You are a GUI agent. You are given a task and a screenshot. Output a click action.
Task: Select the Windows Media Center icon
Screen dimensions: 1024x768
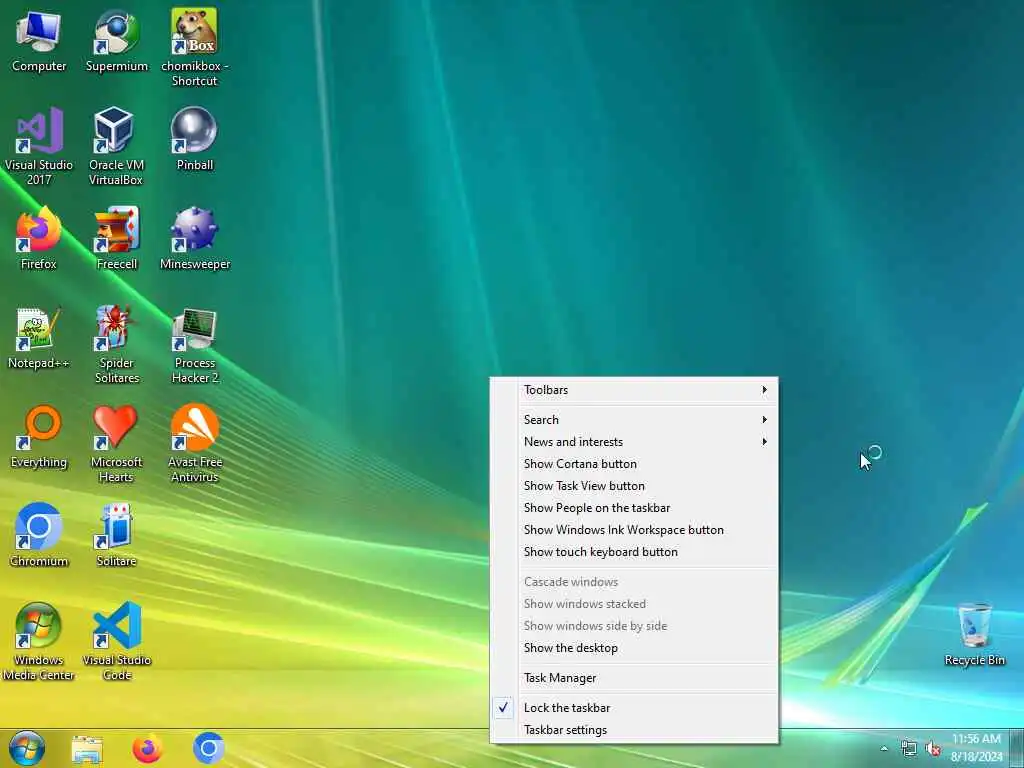tap(39, 641)
